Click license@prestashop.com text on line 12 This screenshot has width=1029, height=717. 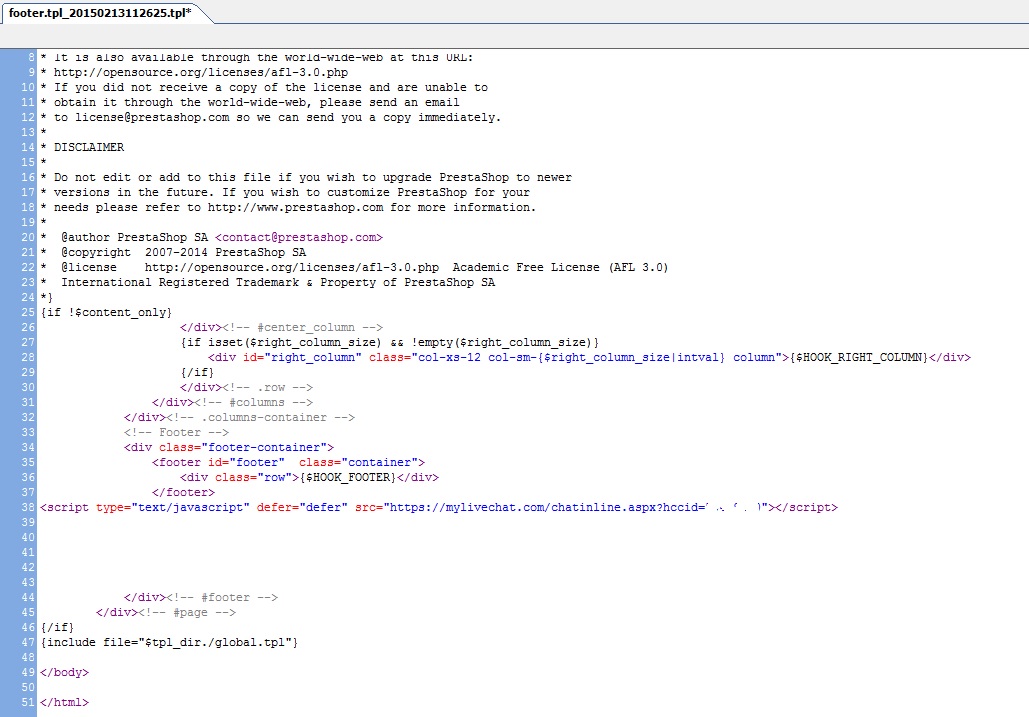click(x=152, y=117)
